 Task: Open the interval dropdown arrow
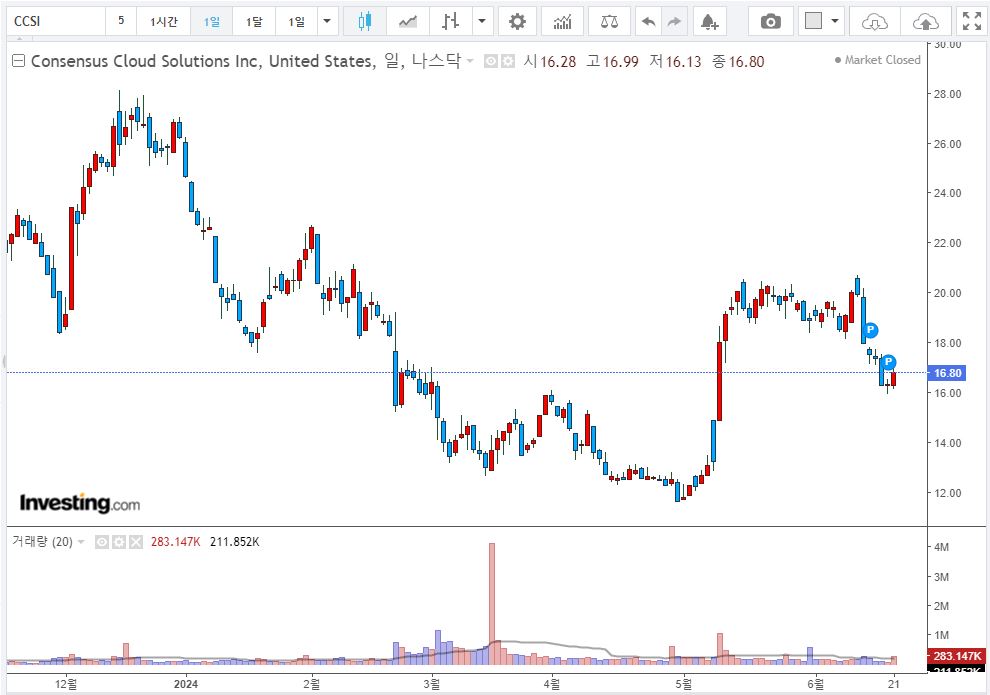[327, 21]
